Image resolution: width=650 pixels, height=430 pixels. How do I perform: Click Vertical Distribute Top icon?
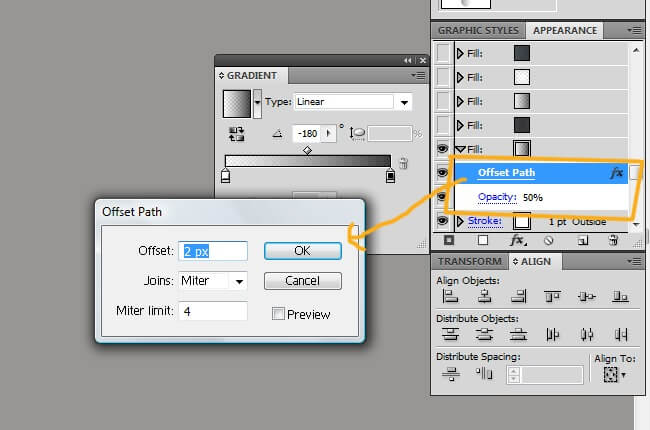pyautogui.click(x=450, y=334)
